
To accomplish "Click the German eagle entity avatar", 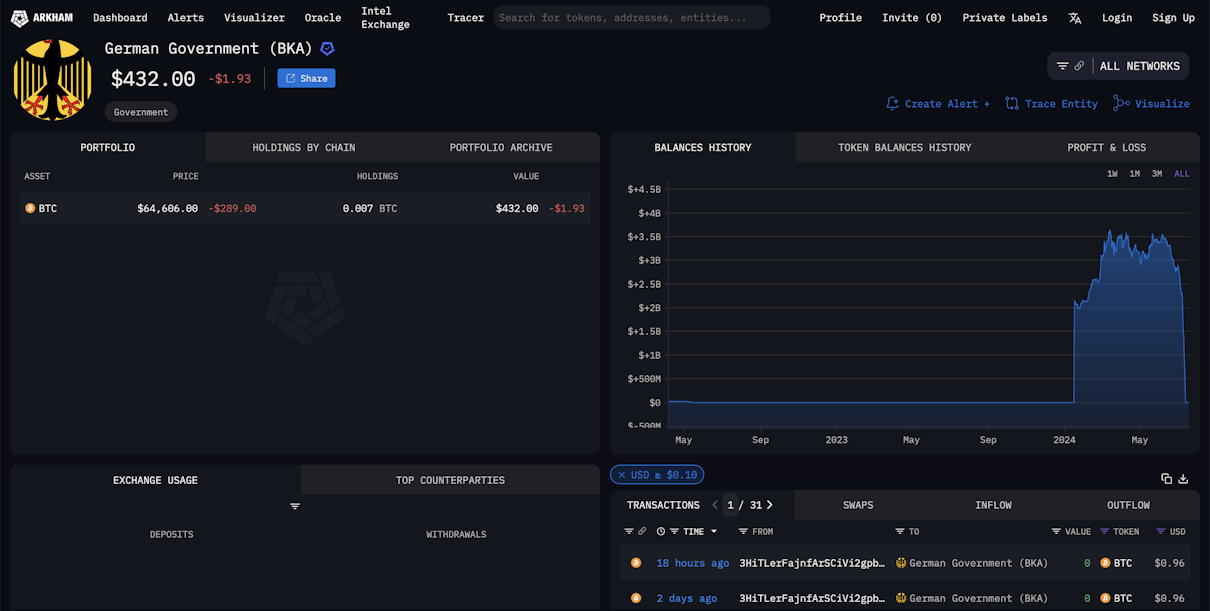I will coord(52,80).
